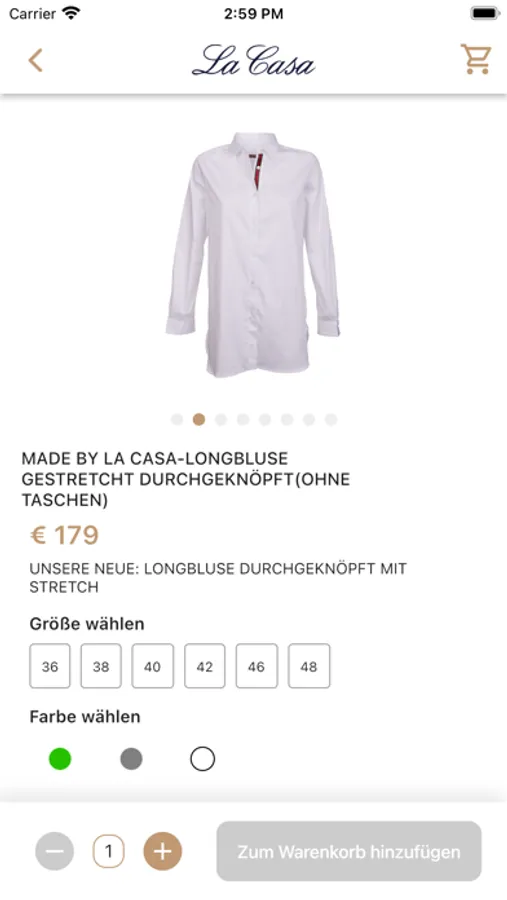Choose size 48
This screenshot has height=900, width=507.
tap(309, 666)
